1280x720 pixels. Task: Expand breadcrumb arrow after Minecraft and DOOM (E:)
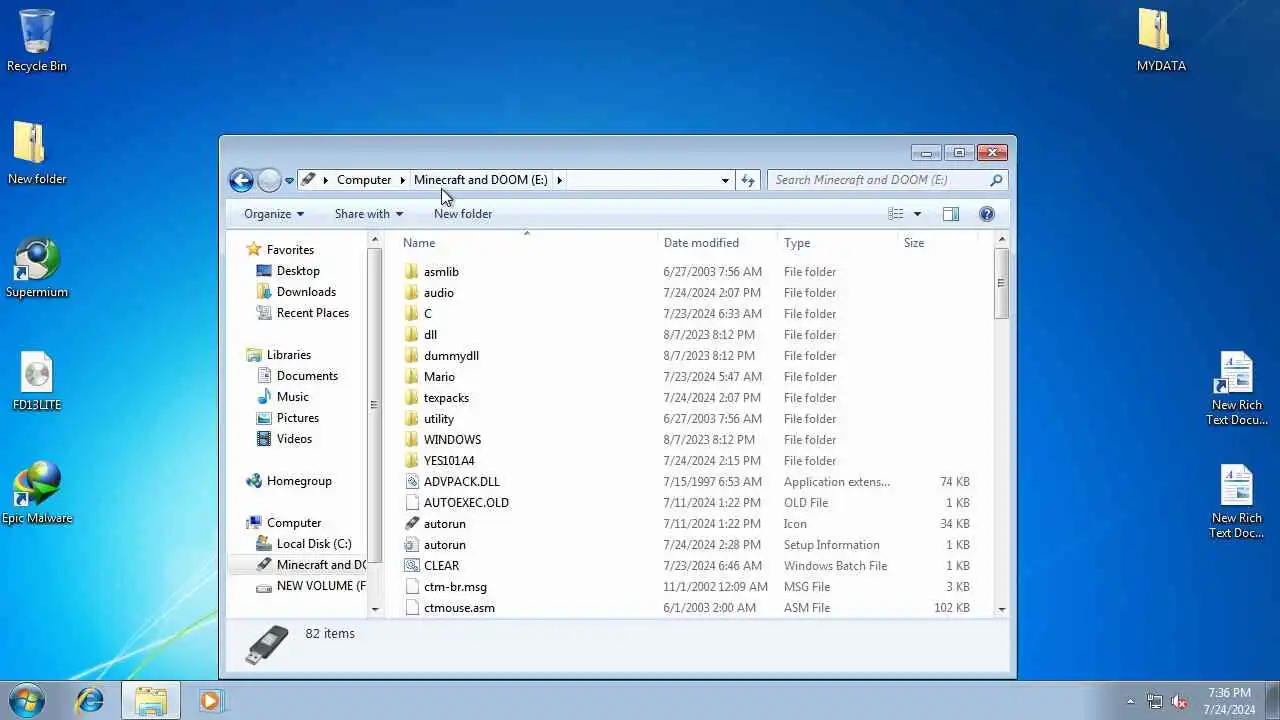tap(559, 180)
